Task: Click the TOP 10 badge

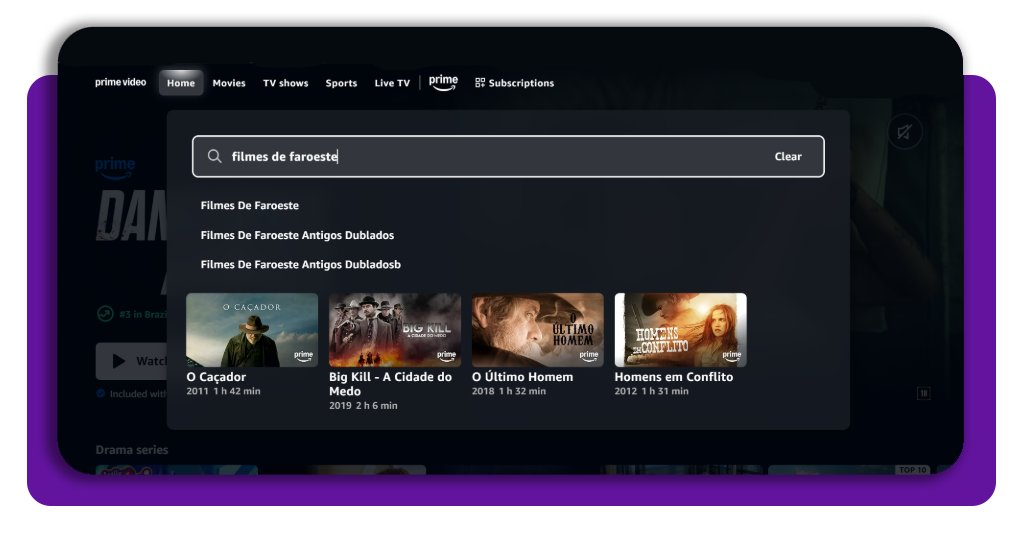Action: (x=912, y=469)
